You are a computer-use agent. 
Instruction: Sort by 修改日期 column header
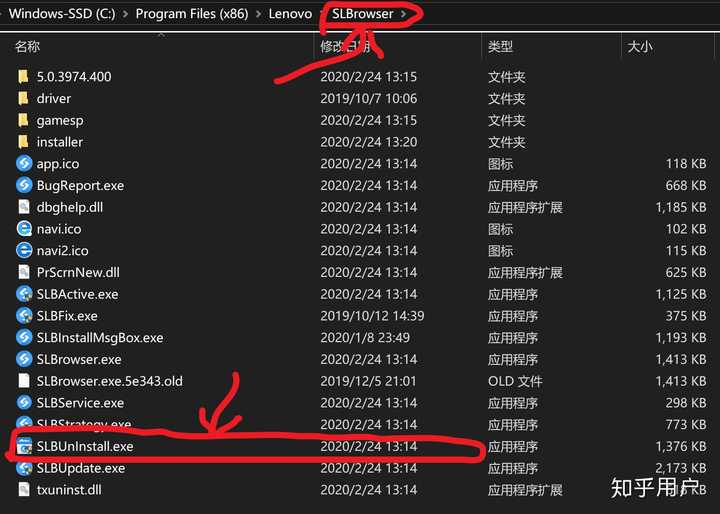(x=345, y=46)
